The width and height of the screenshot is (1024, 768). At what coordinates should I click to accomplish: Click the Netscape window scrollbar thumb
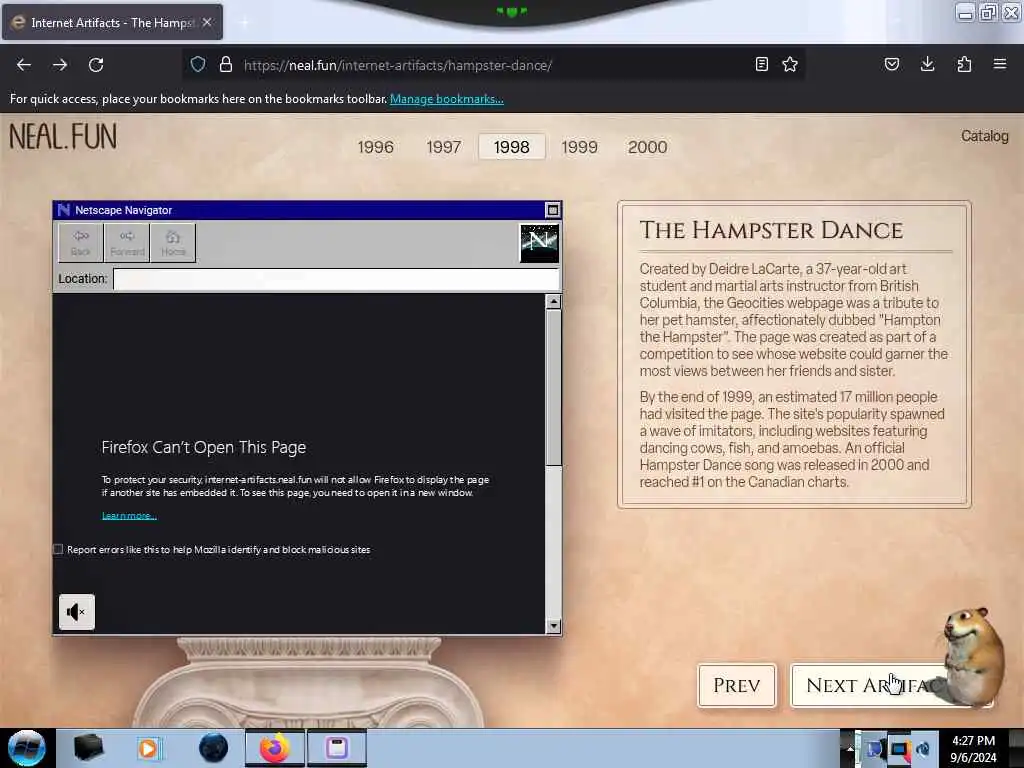pos(553,388)
